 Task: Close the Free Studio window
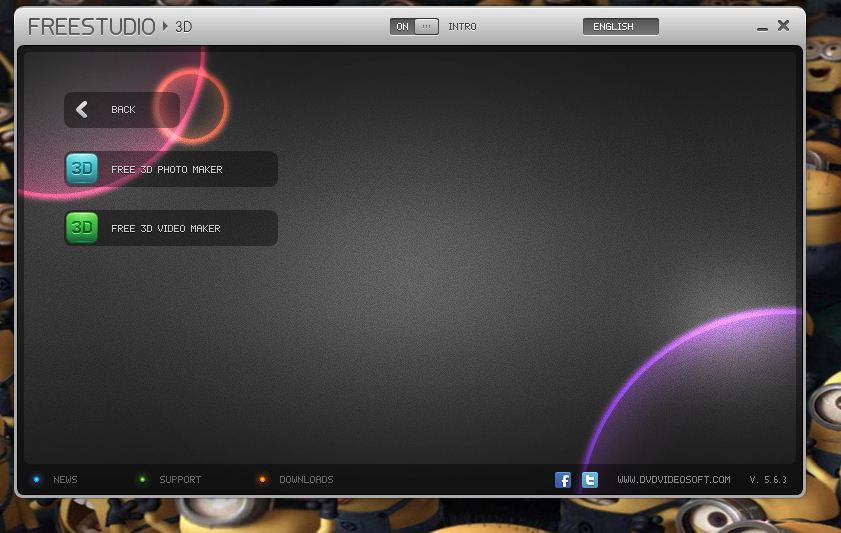pyautogui.click(x=784, y=25)
